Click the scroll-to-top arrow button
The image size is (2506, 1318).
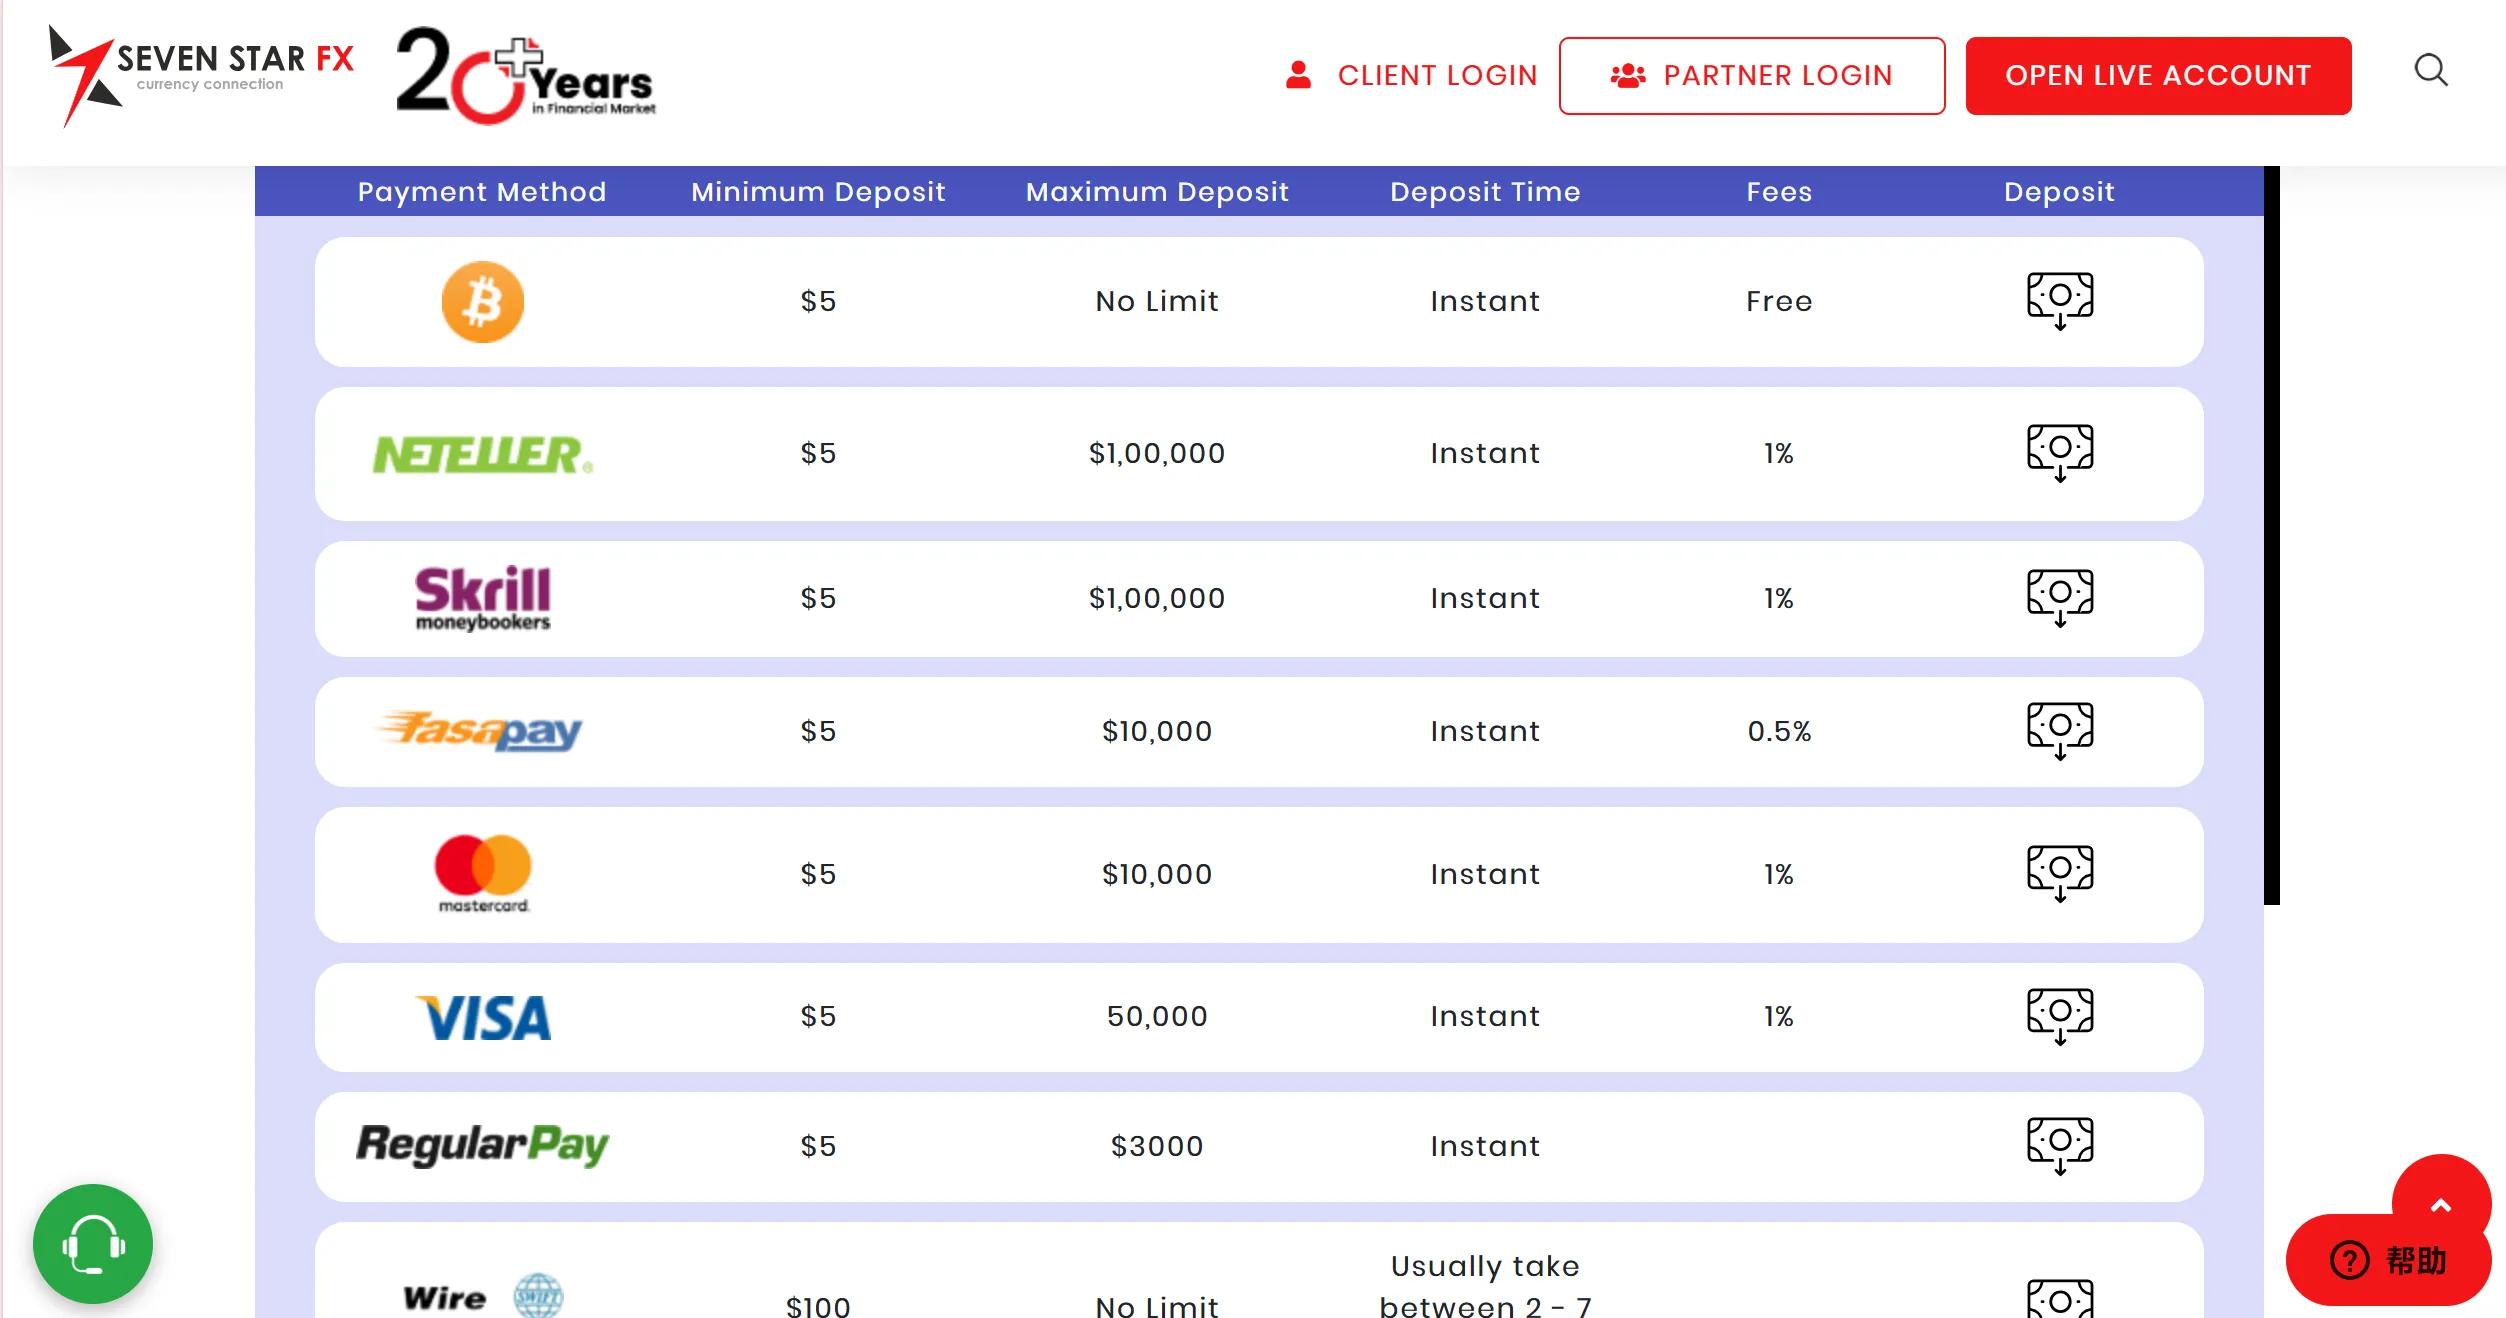pyautogui.click(x=2441, y=1204)
